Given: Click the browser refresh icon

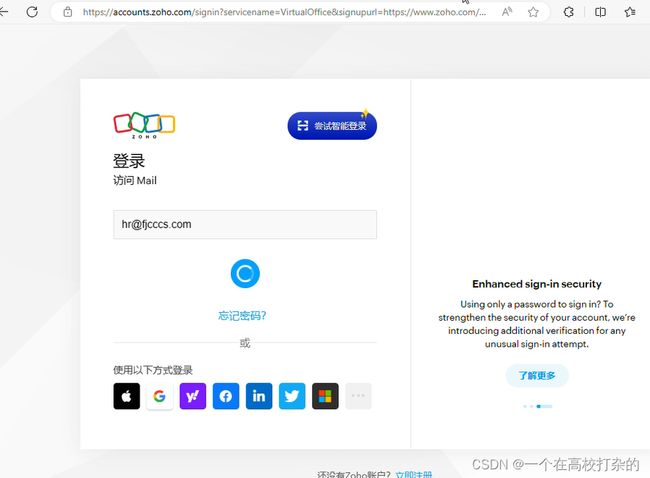Looking at the screenshot, I should (x=32, y=12).
